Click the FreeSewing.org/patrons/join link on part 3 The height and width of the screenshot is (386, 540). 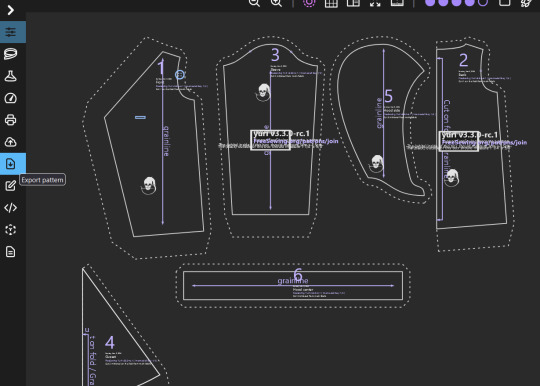coord(296,141)
